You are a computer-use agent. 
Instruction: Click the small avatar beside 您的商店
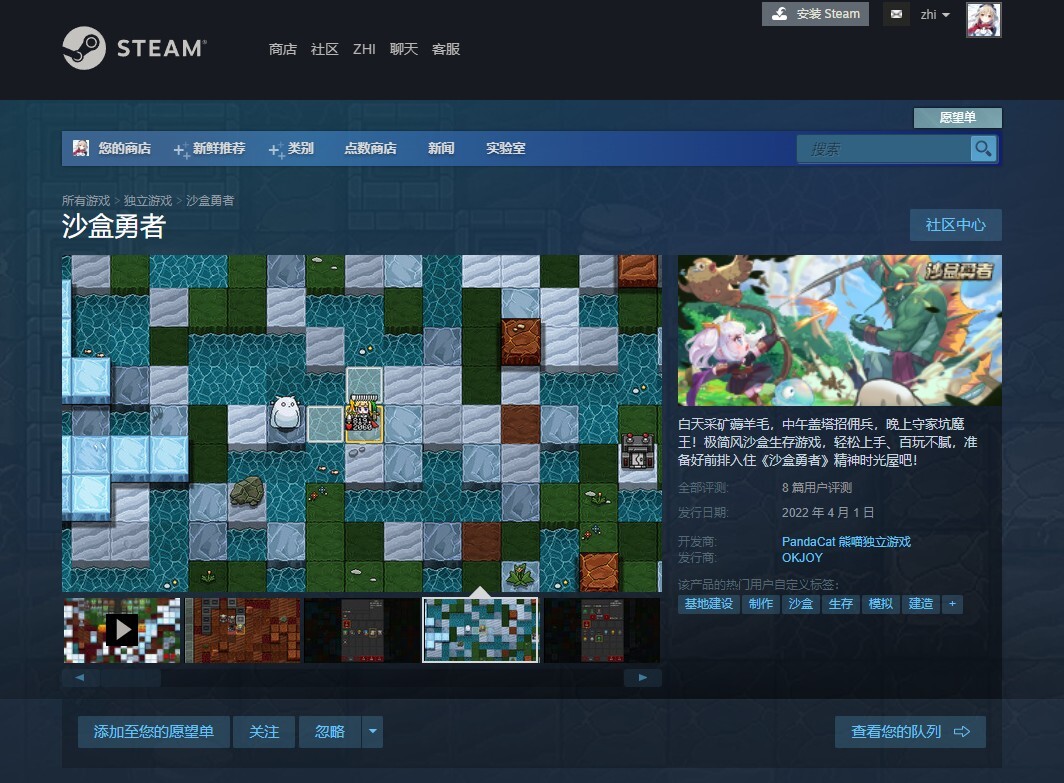coord(81,148)
